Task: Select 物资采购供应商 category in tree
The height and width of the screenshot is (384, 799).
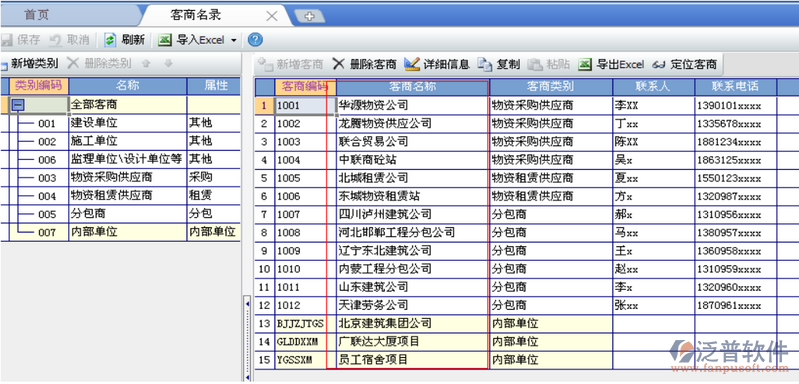Action: tap(111, 177)
